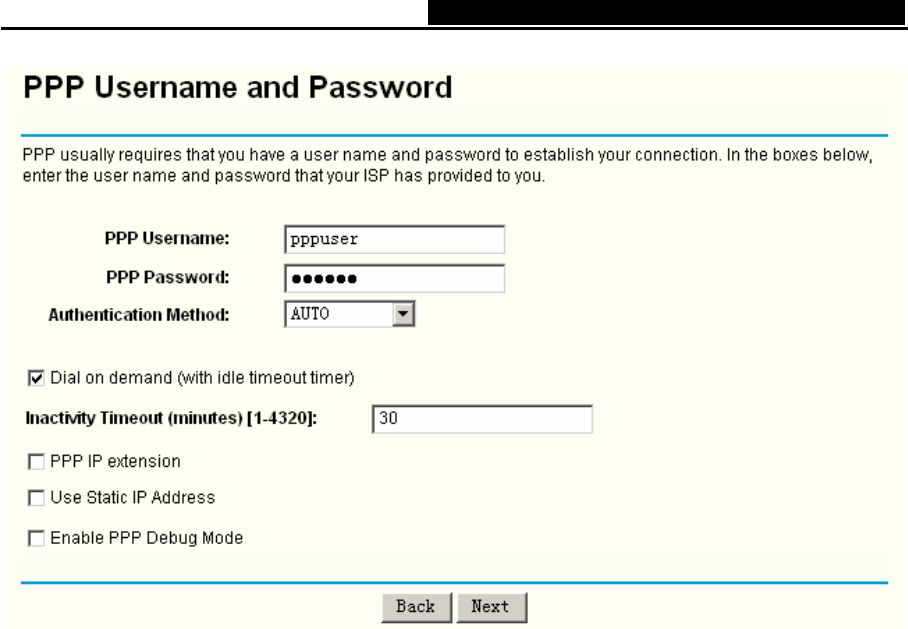Click into the PPP Username text field
The height and width of the screenshot is (629, 908).
pos(394,239)
